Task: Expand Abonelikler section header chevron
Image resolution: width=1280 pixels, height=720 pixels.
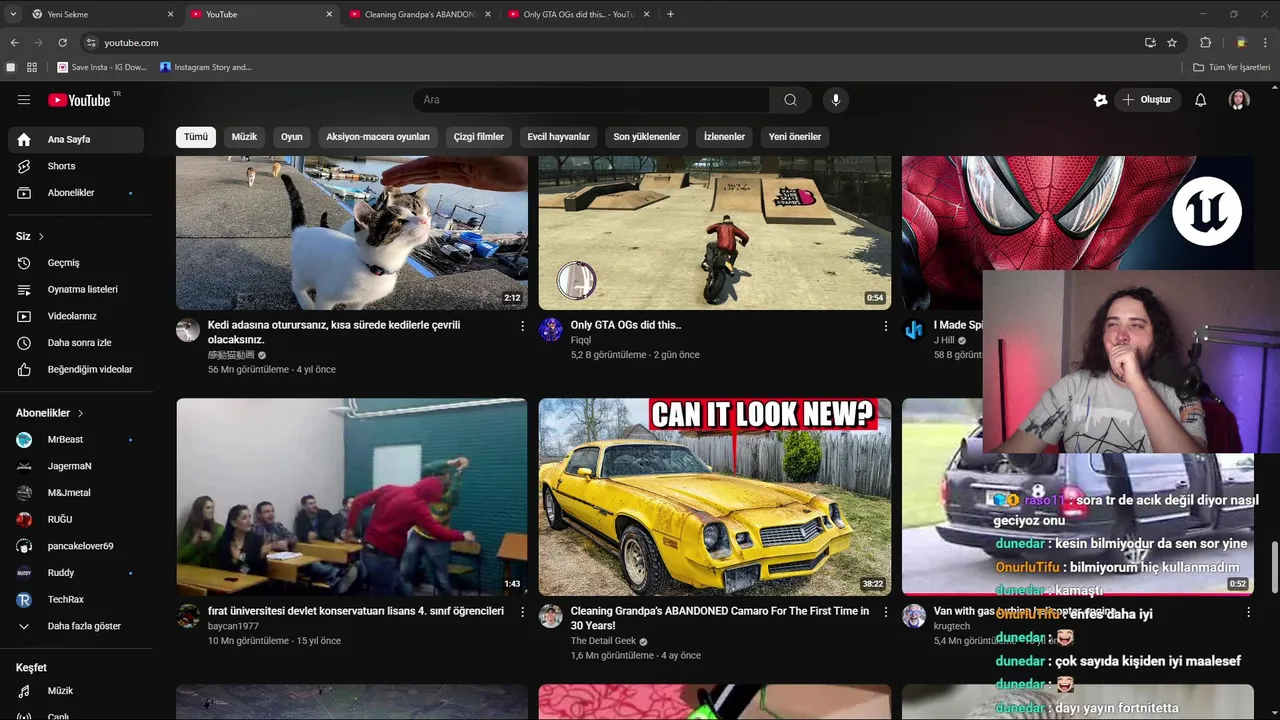Action: click(x=80, y=413)
